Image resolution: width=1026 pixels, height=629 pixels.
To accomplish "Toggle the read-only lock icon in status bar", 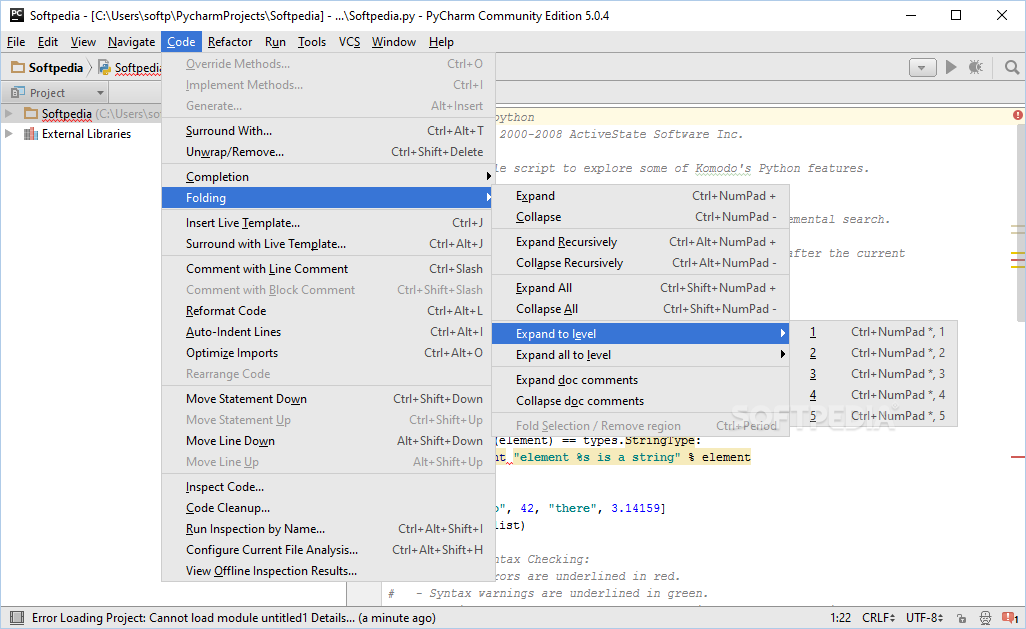I will pos(961,618).
